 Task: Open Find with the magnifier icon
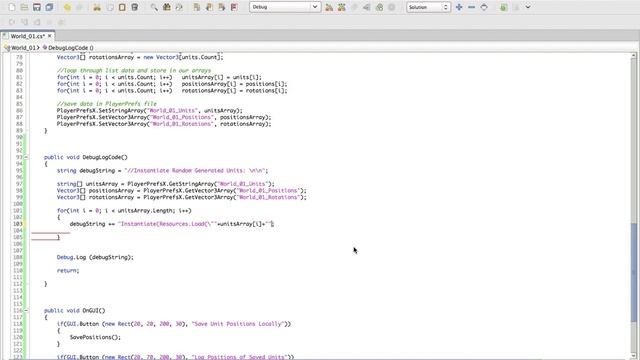154,7
